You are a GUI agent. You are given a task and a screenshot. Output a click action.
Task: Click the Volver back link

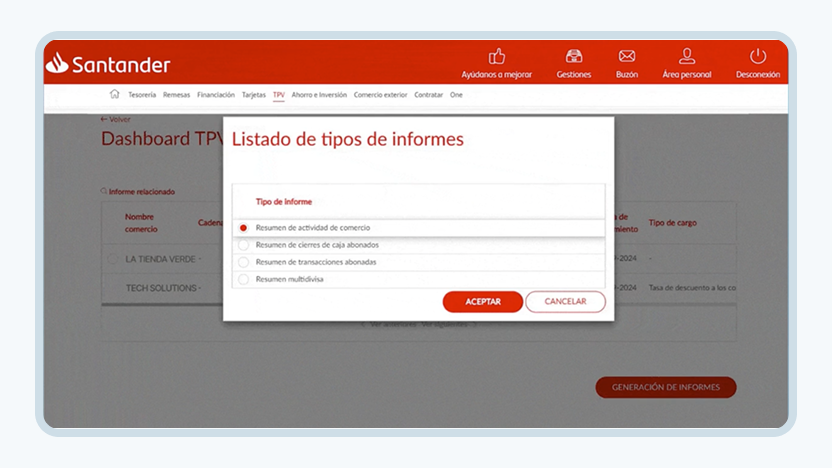[x=116, y=119]
